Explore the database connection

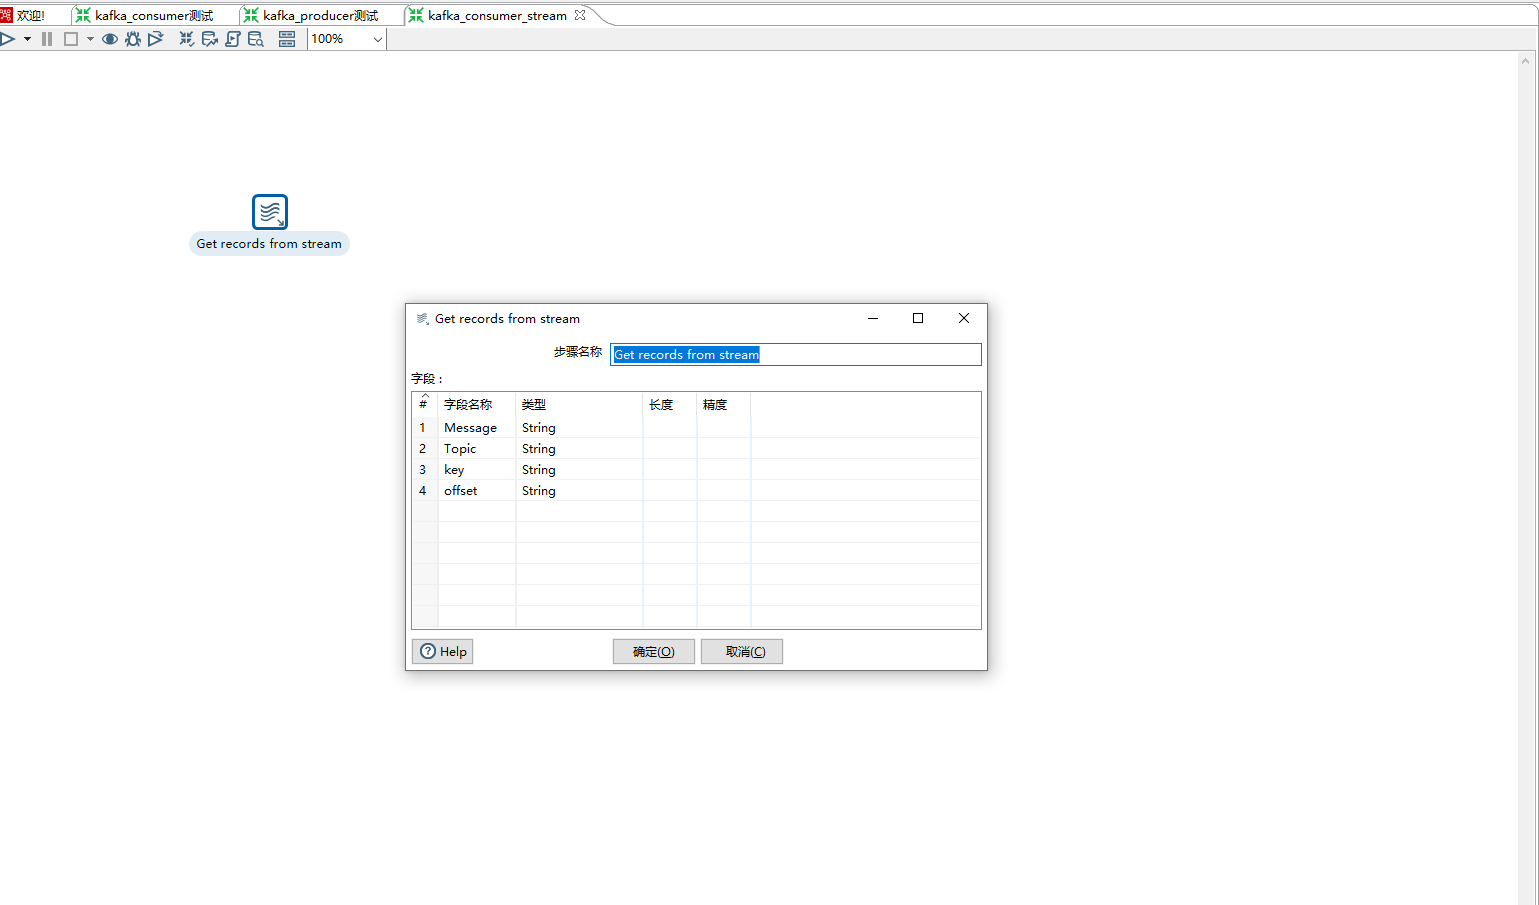256,38
